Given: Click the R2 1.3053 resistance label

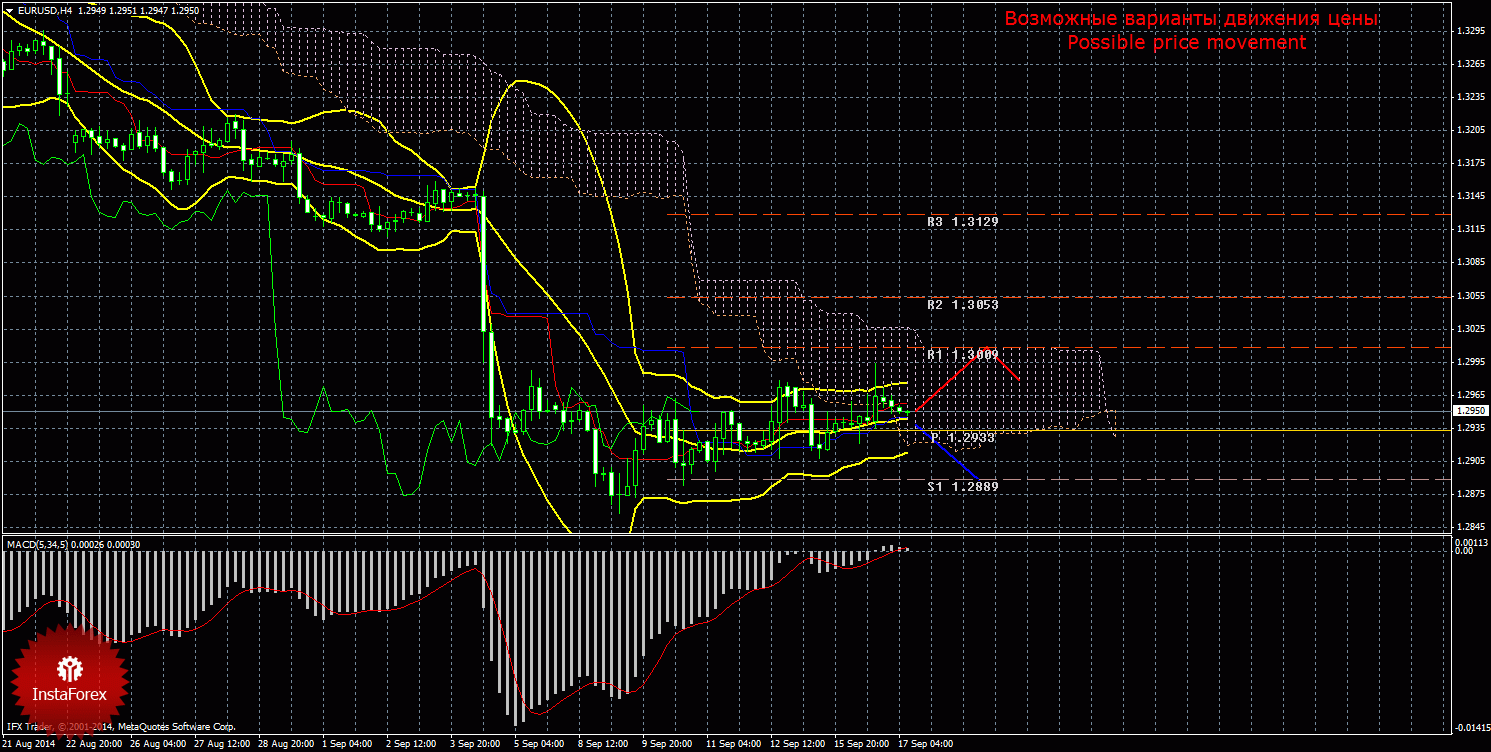Looking at the screenshot, I should pyautogui.click(x=963, y=304).
